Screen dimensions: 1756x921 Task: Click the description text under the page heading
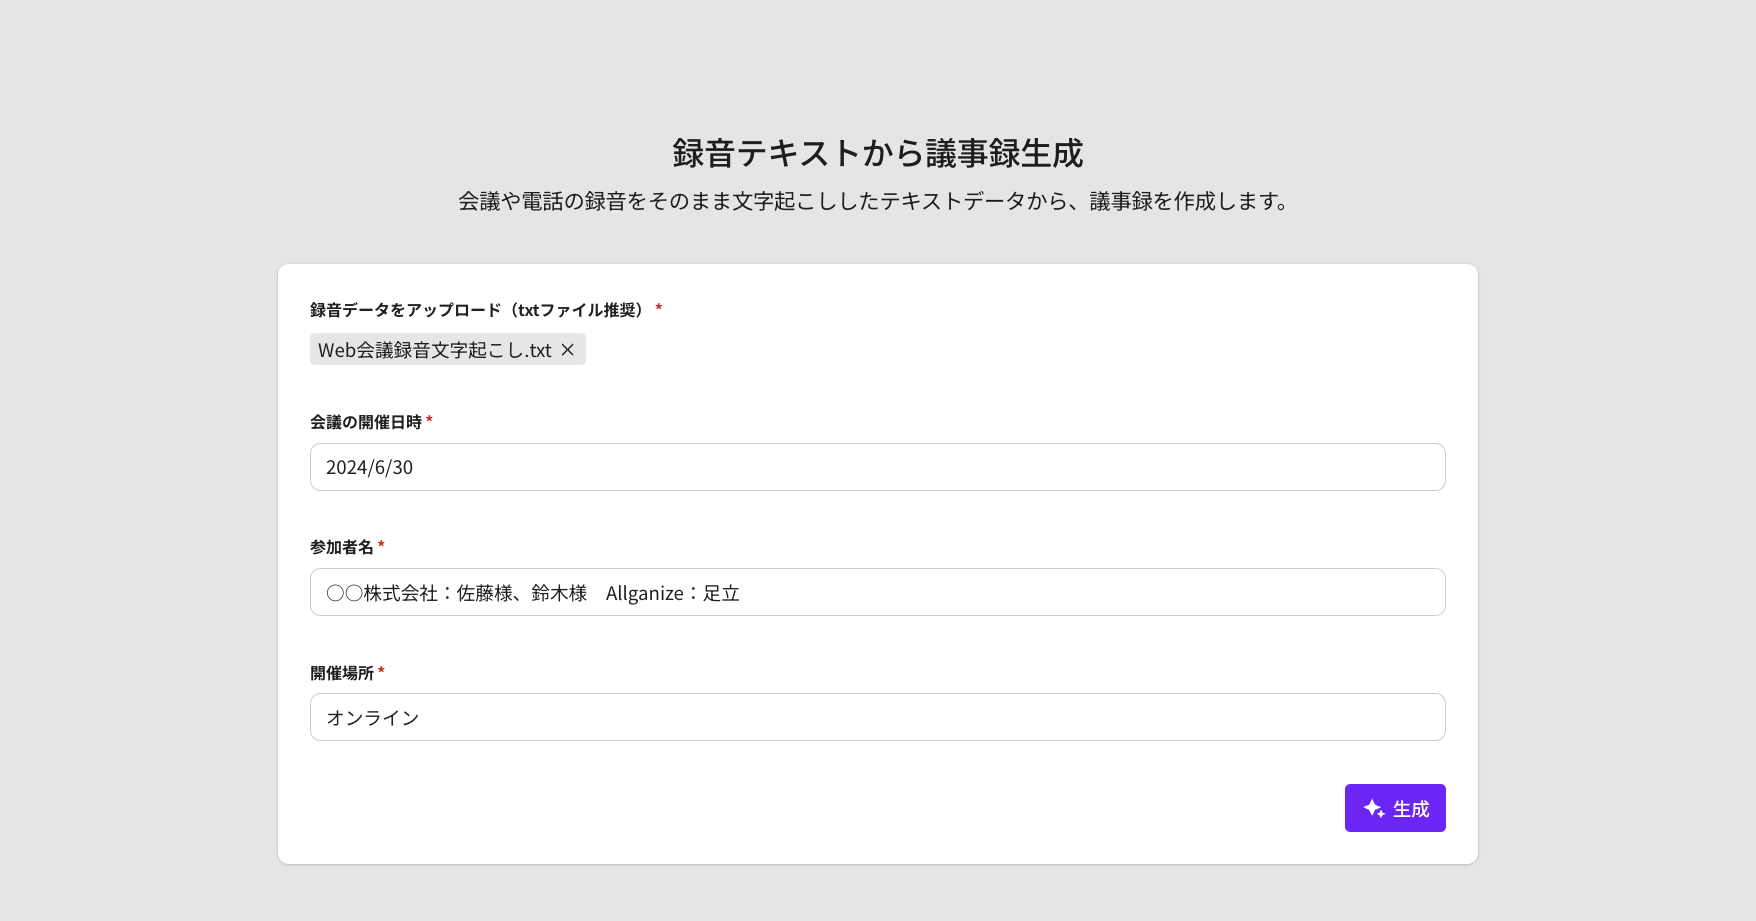click(875, 201)
